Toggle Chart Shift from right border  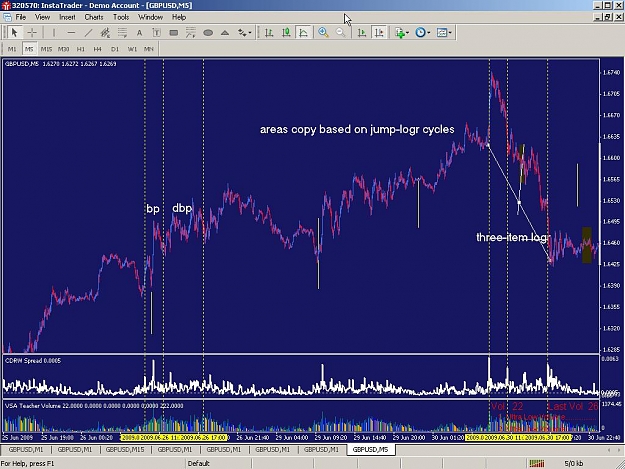[x=379, y=32]
